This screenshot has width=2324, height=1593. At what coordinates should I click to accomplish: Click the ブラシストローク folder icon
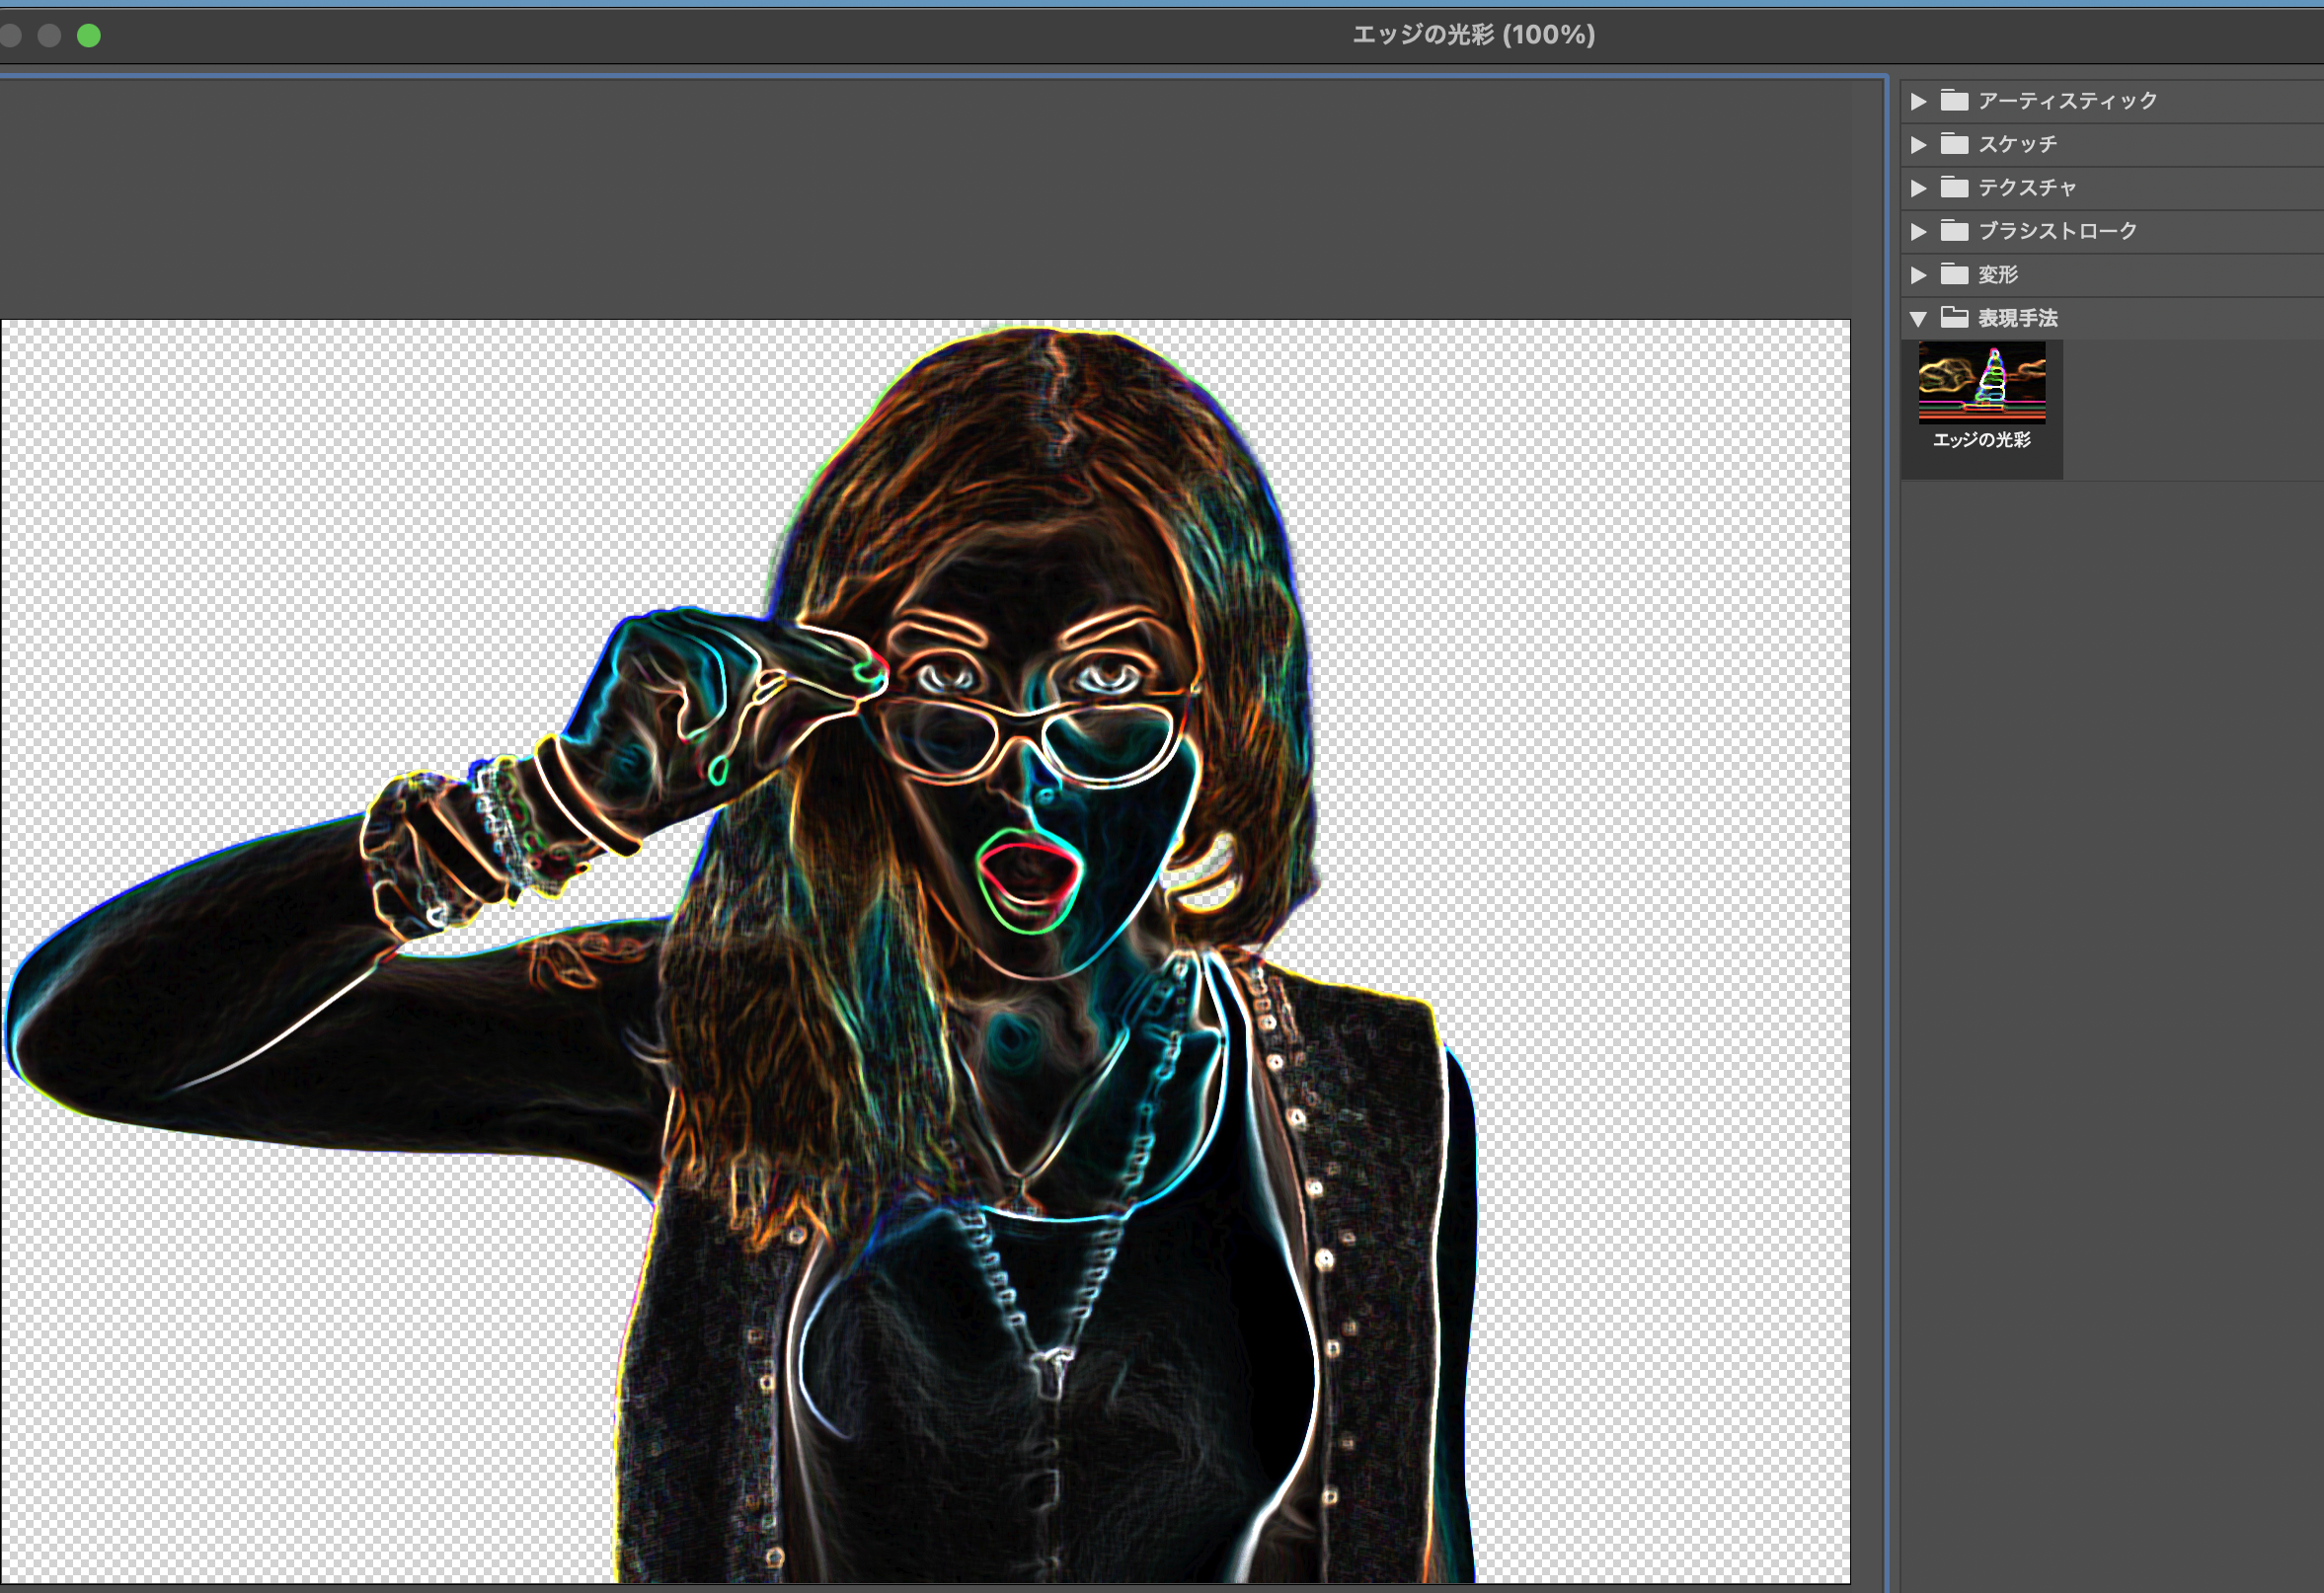[x=1954, y=231]
